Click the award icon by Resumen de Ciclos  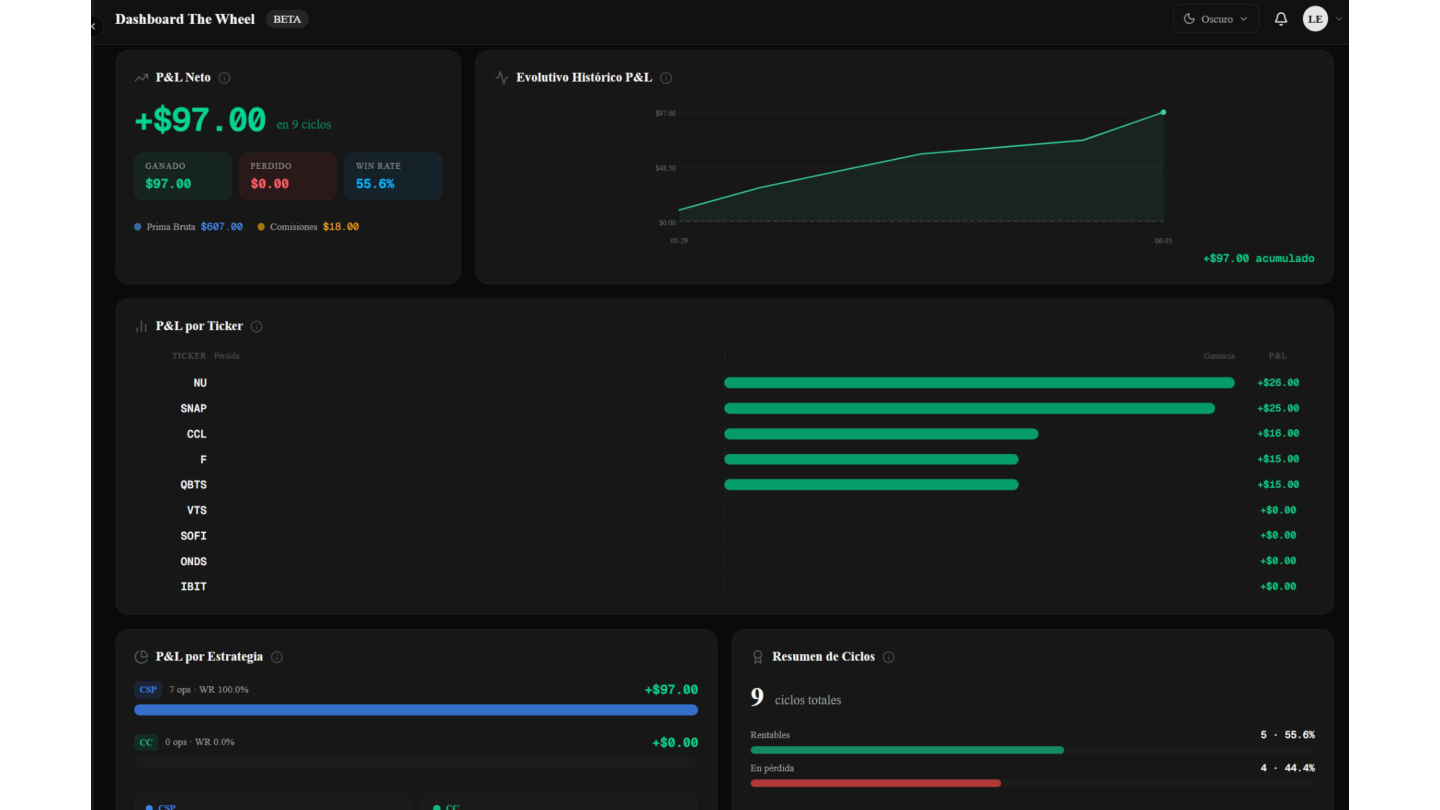[758, 657]
